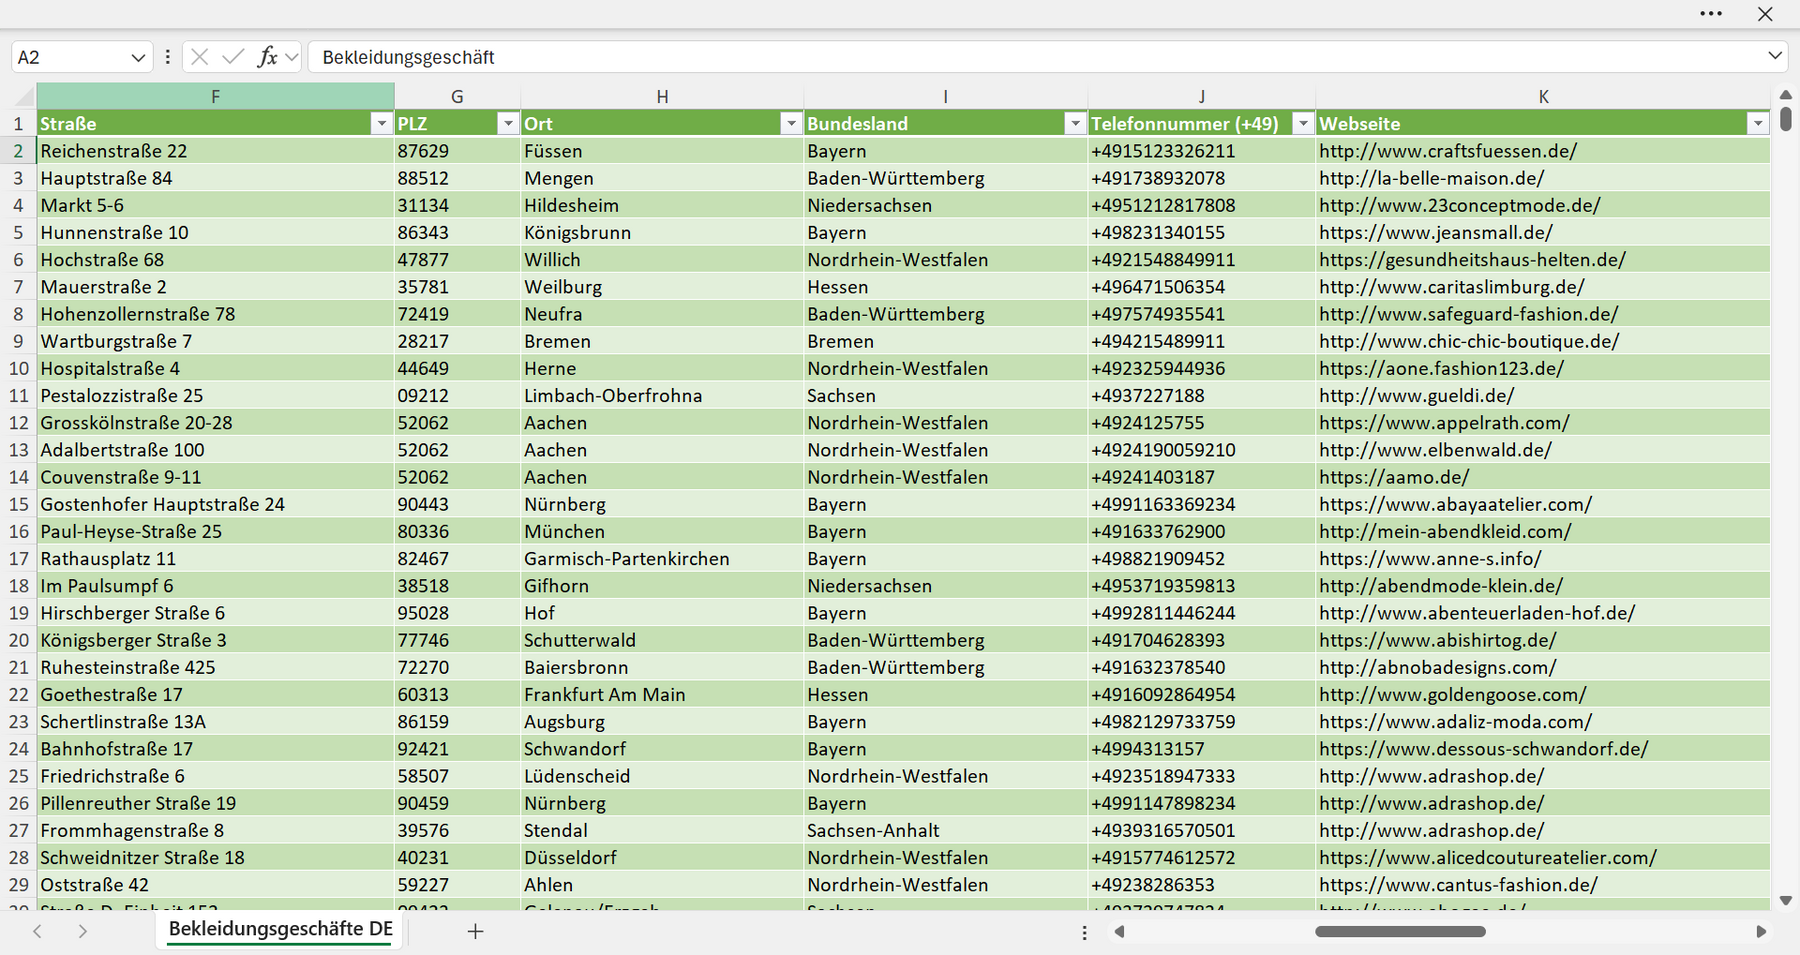Add a new sheet with plus icon

click(475, 931)
